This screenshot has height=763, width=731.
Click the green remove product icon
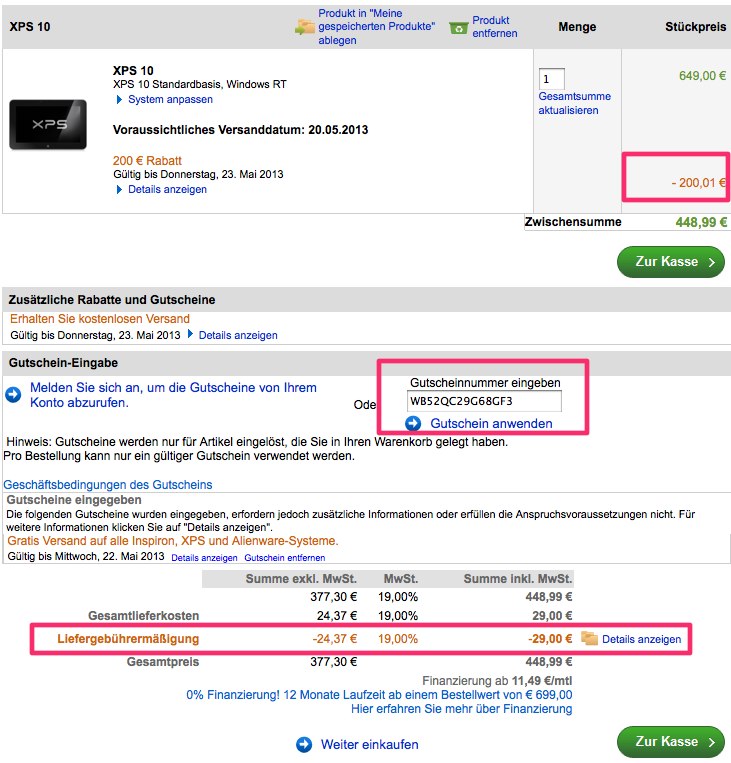pos(459,27)
